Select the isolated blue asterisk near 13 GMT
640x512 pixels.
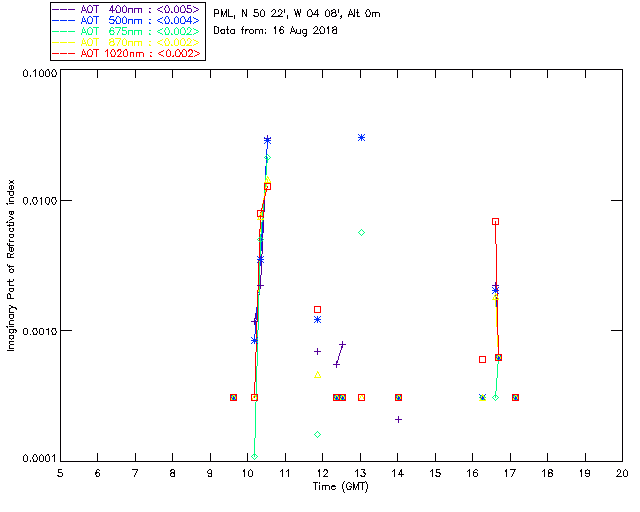coord(361,138)
